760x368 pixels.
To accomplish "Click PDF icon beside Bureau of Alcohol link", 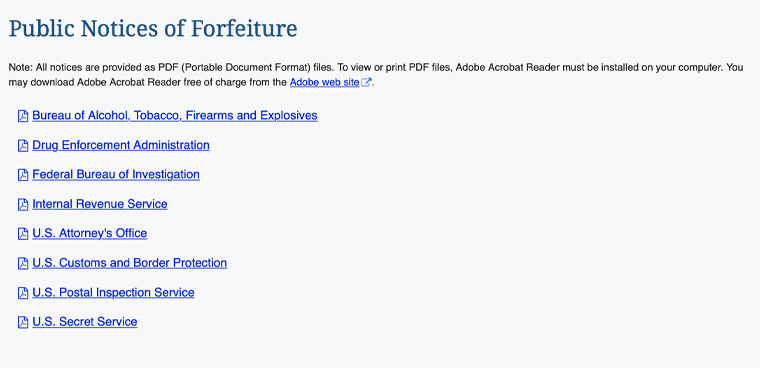I will 23,116.
